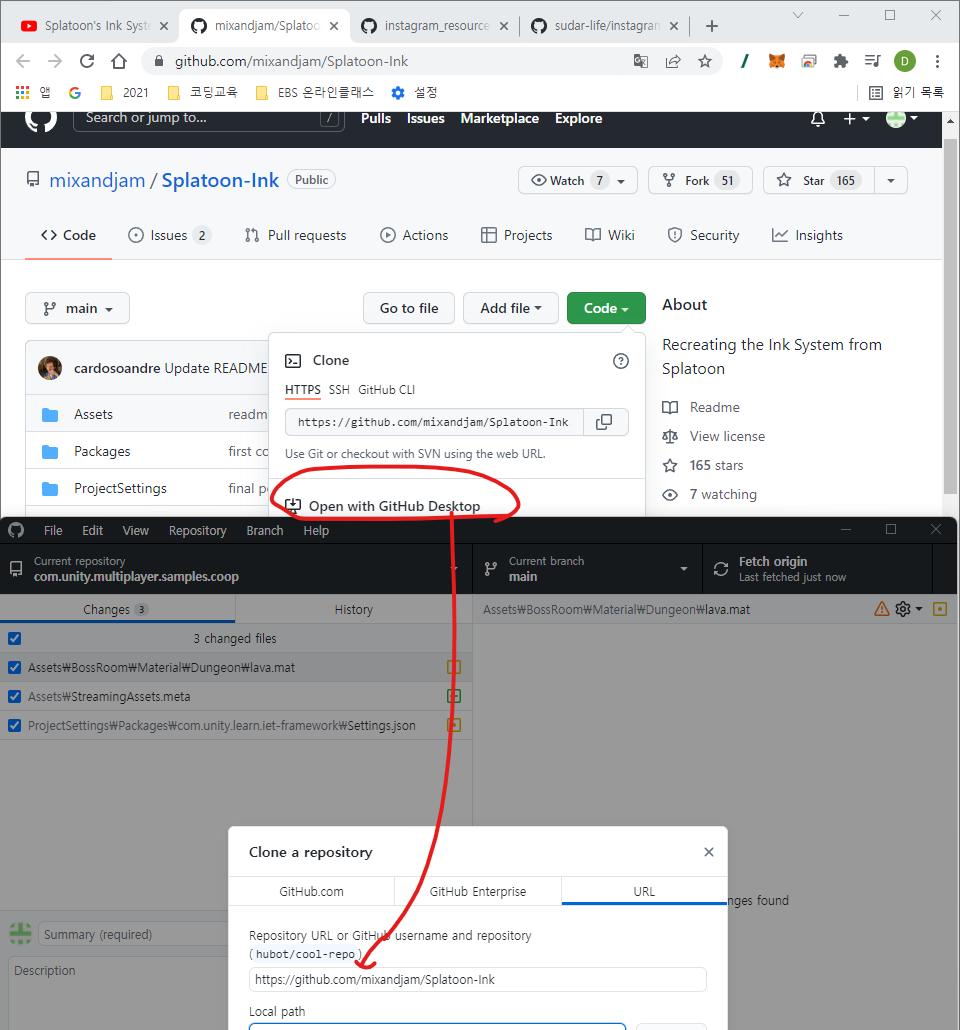
Task: Click the media control icon in Chrome toolbar
Action: pyautogui.click(x=873, y=61)
